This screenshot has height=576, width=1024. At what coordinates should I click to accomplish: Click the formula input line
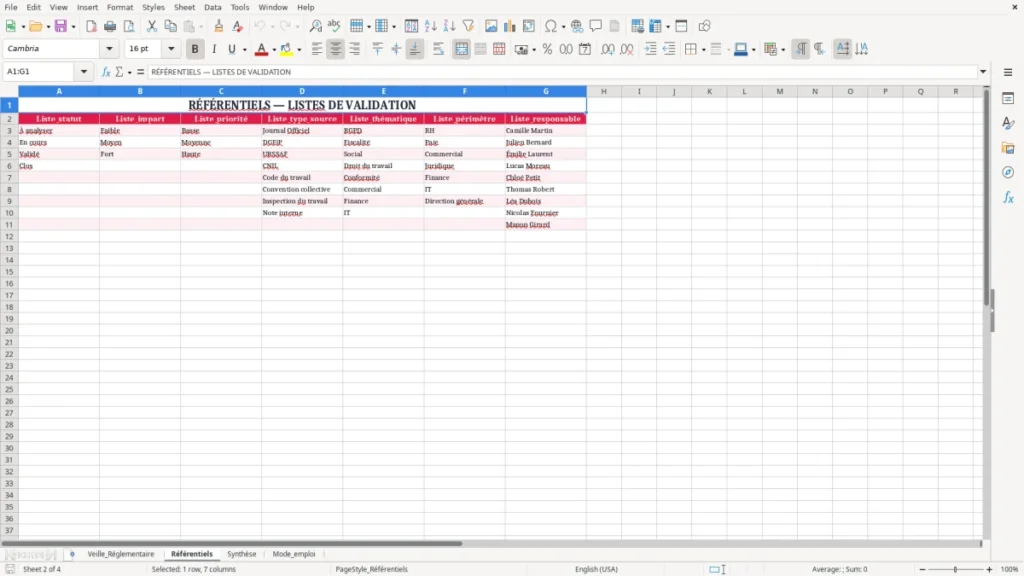(562, 72)
